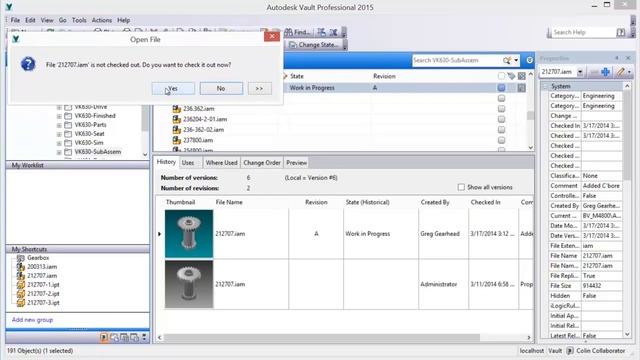Screen dimensions: 640x360
Task: Click the grid column header icon
Action: (x=522, y=76)
